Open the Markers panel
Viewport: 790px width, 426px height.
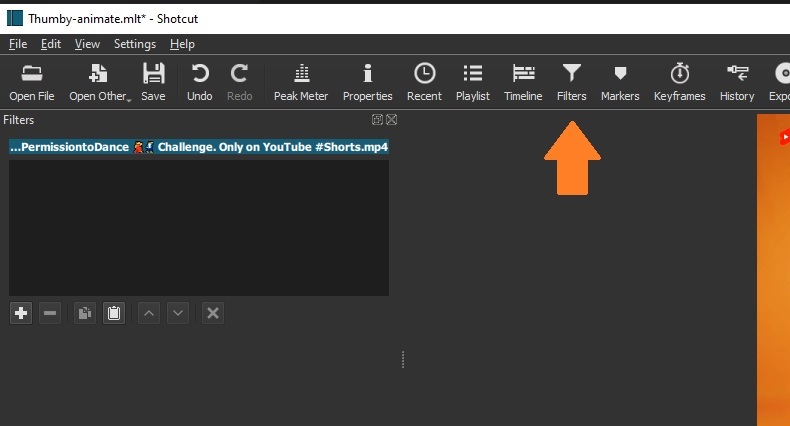(620, 82)
